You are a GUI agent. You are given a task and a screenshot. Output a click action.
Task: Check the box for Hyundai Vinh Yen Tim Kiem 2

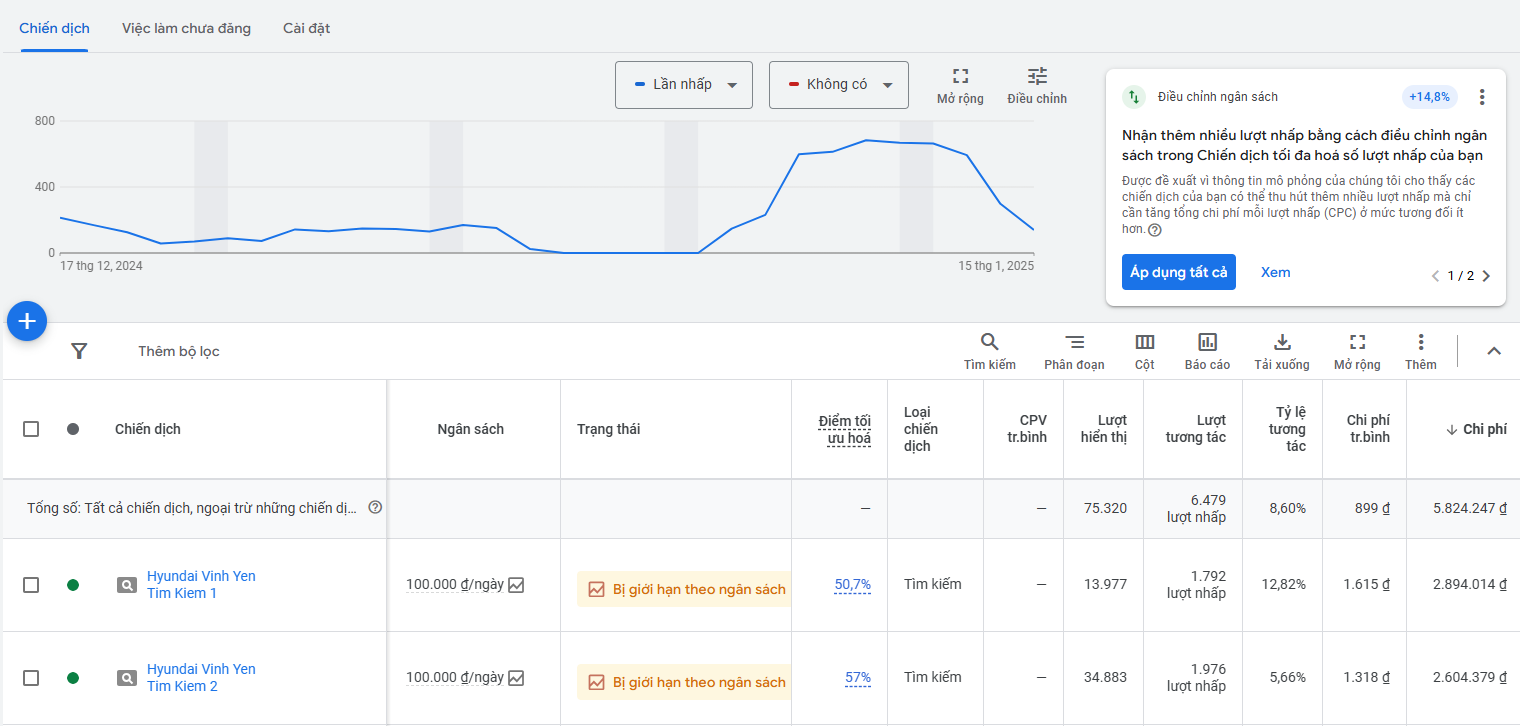coord(31,678)
